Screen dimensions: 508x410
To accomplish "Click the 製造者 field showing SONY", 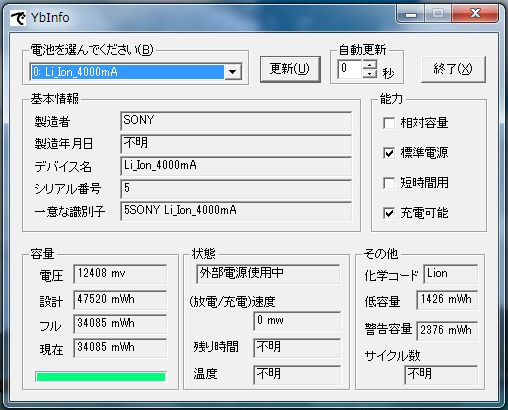I will (236, 121).
